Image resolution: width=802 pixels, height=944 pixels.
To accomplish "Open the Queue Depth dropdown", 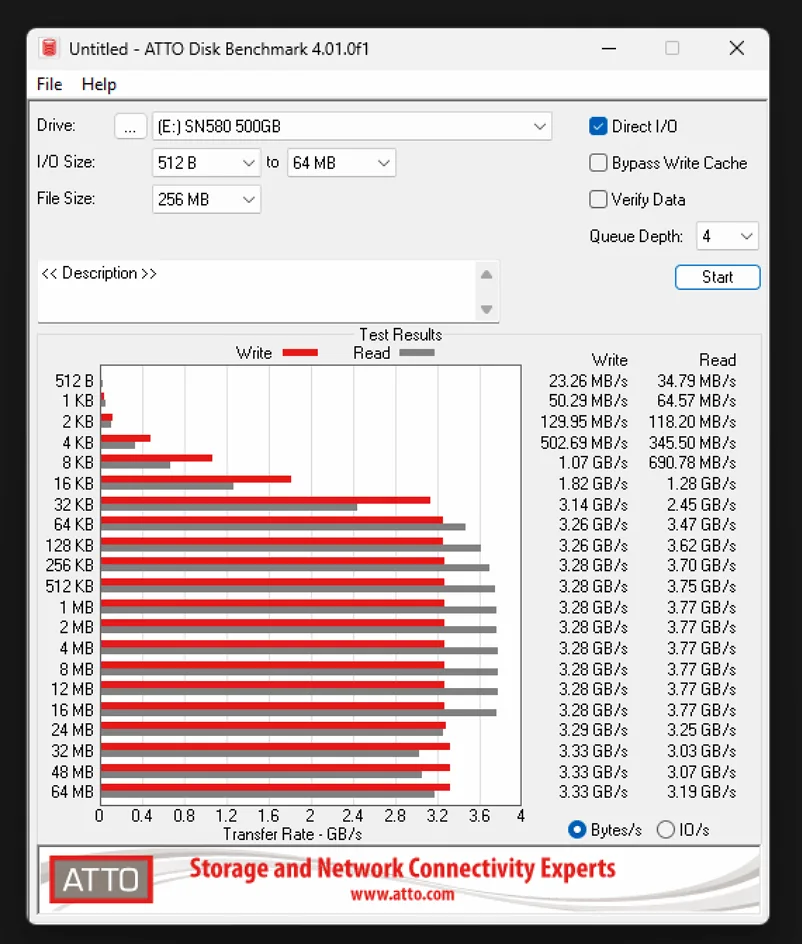I will coord(727,236).
